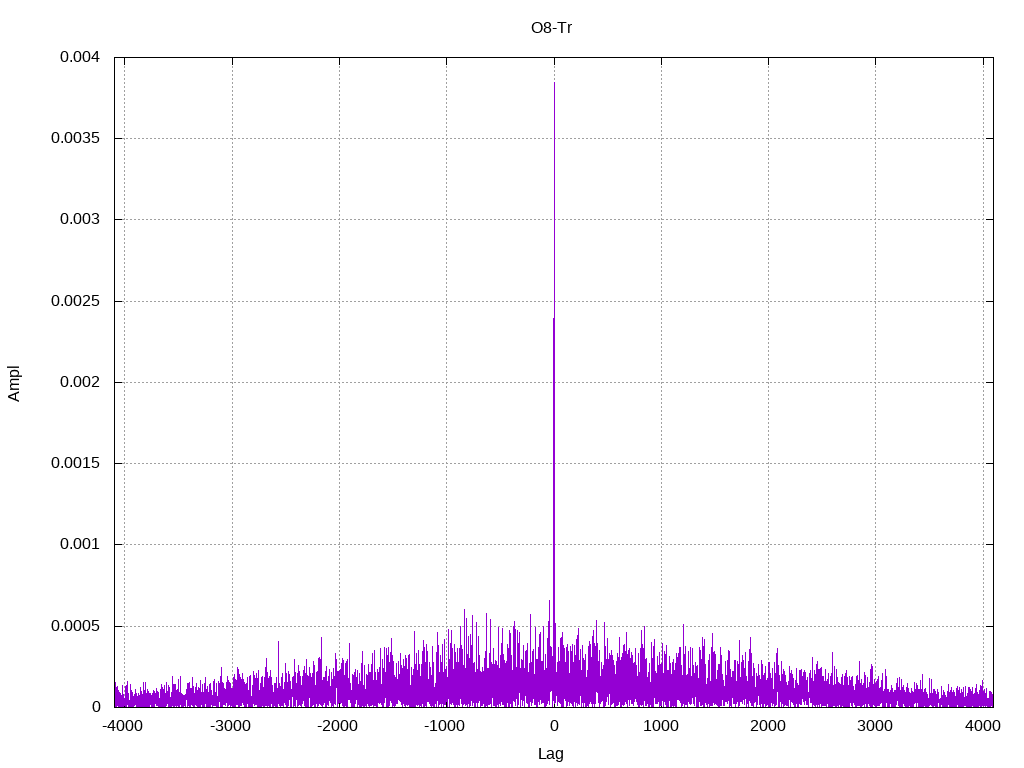Click the 0.0005 y-axis tick label
This screenshot has height=768, width=1024.
click(75, 626)
